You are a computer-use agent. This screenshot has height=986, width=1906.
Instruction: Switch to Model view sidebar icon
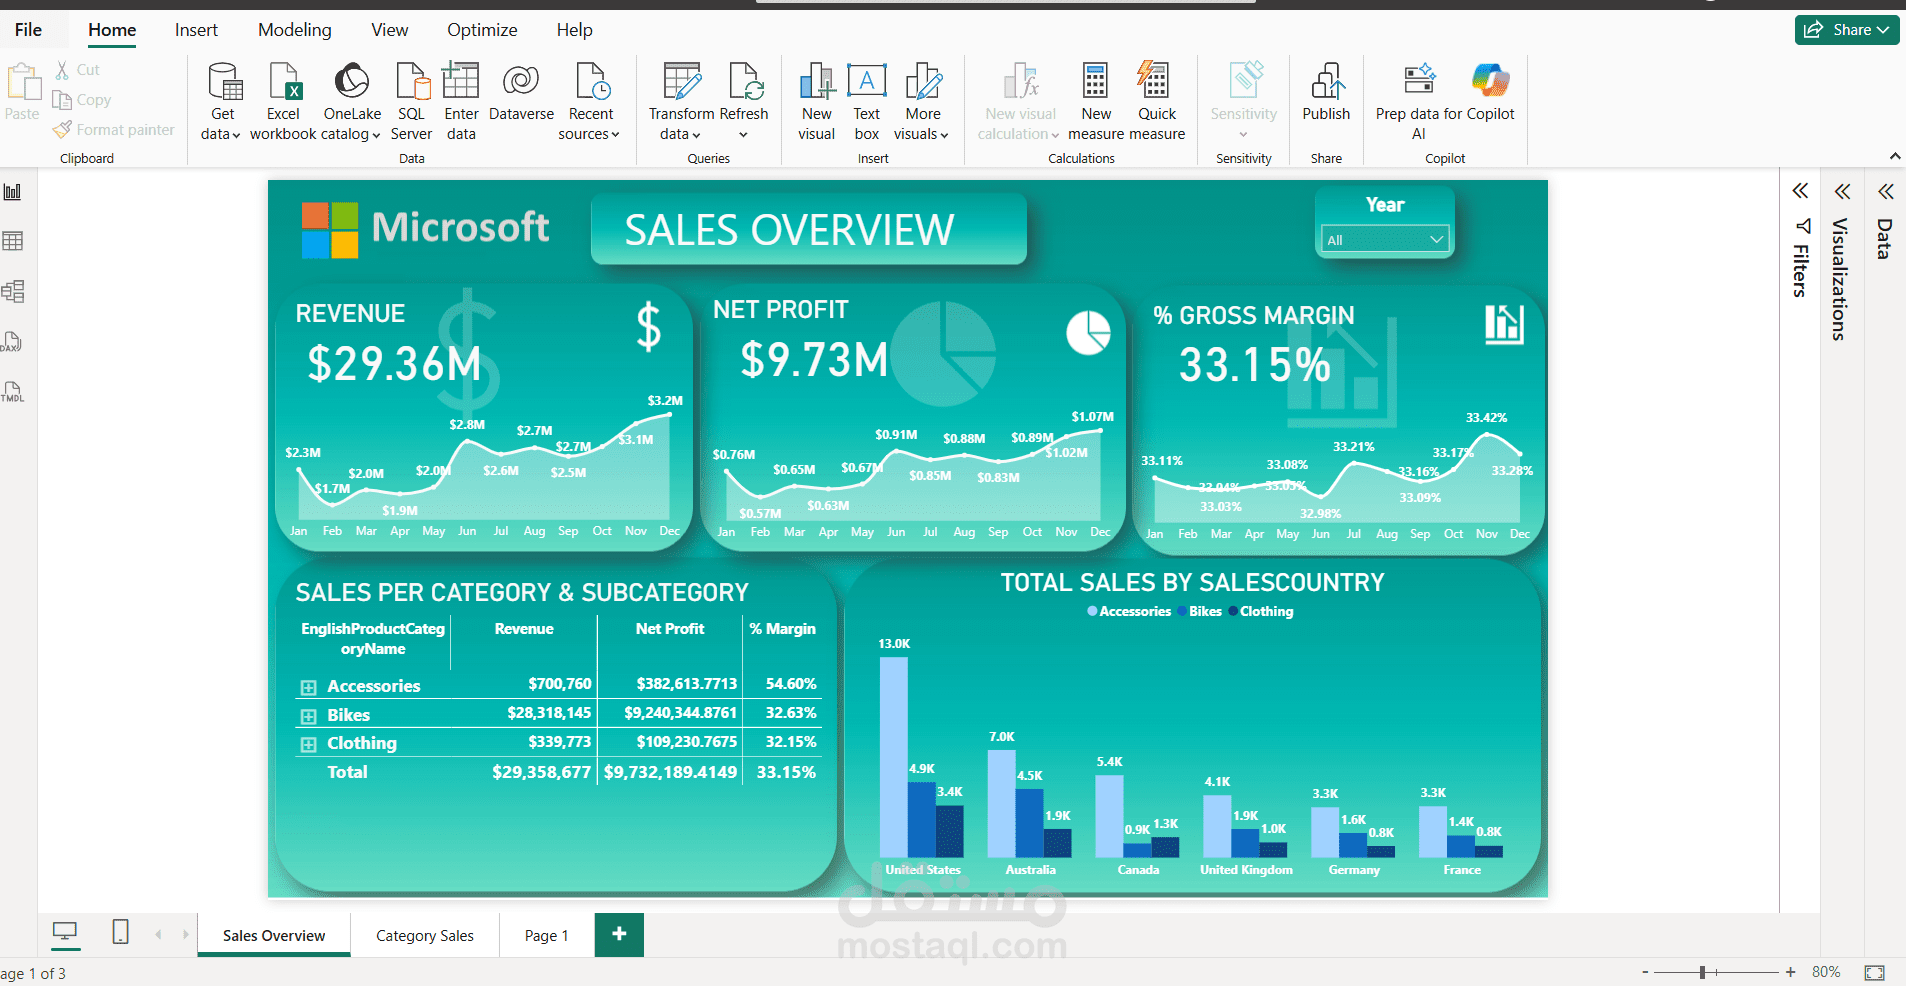click(13, 291)
